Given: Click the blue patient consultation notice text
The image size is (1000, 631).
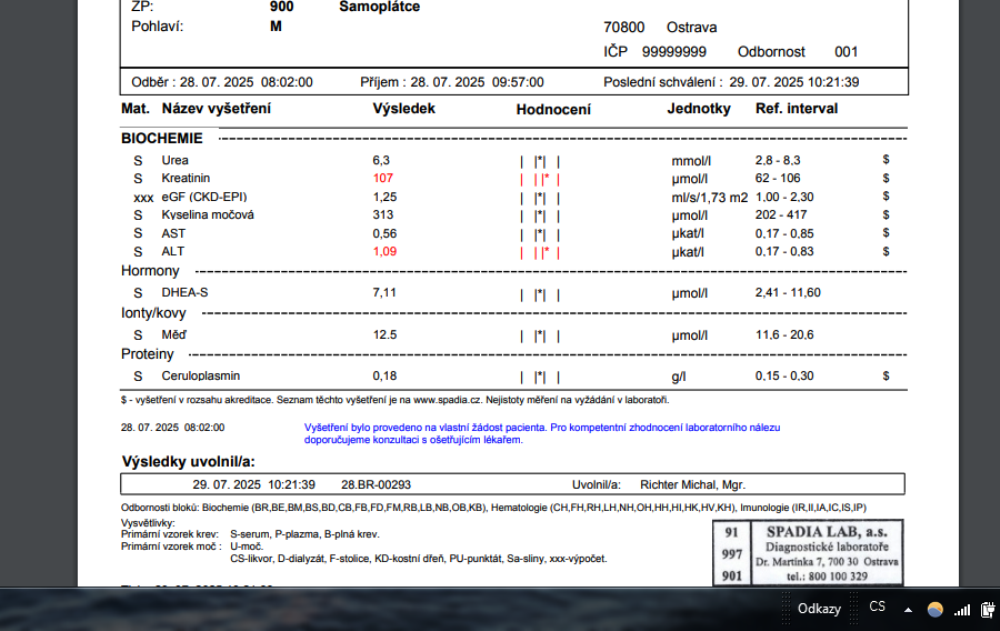Looking at the screenshot, I should click(541, 433).
